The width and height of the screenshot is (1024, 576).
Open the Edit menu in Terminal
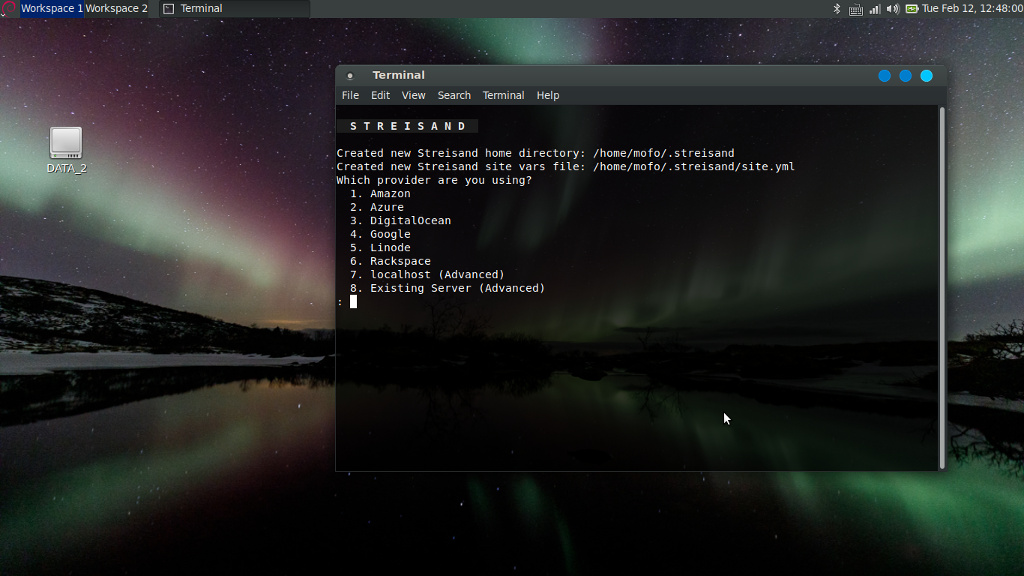380,95
